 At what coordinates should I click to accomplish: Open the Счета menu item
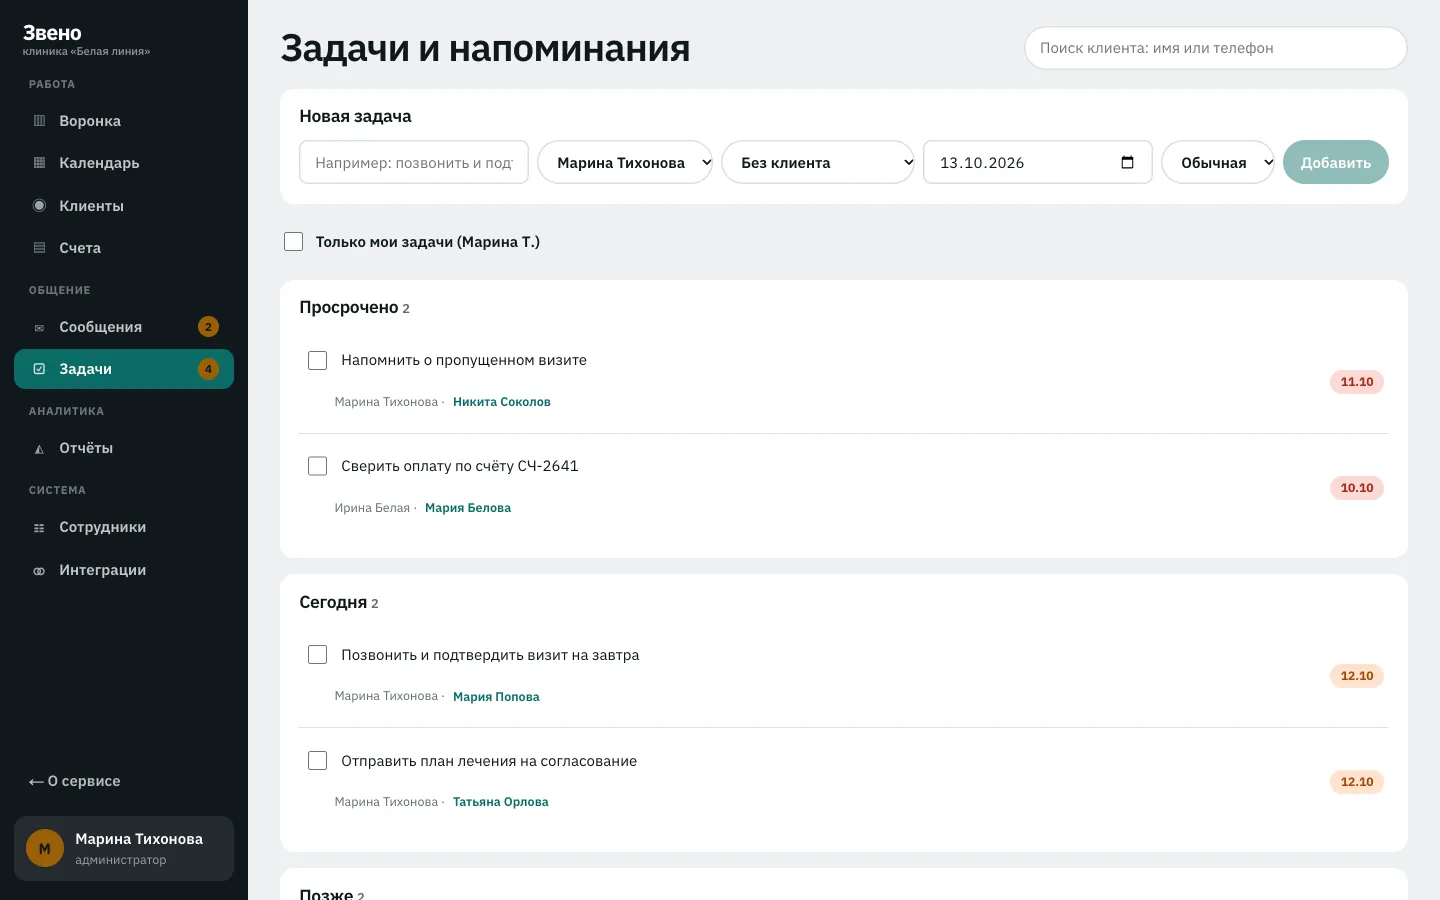[x=124, y=248]
